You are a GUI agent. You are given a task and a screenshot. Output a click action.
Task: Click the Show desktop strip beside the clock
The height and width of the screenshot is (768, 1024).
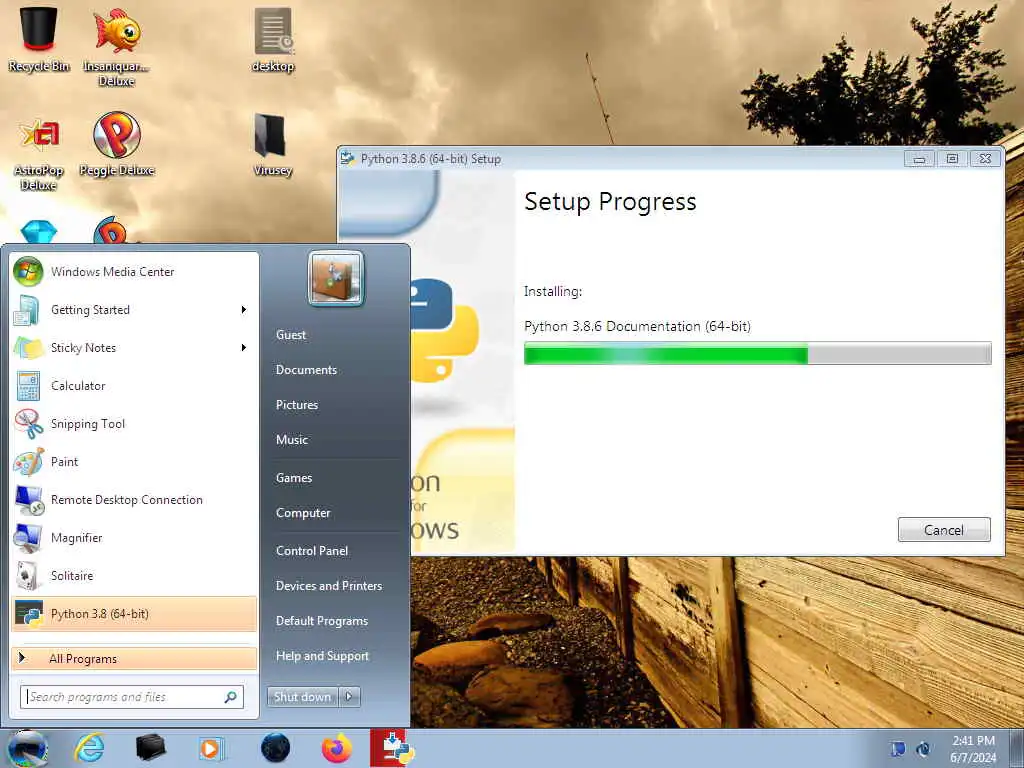pos(1016,749)
